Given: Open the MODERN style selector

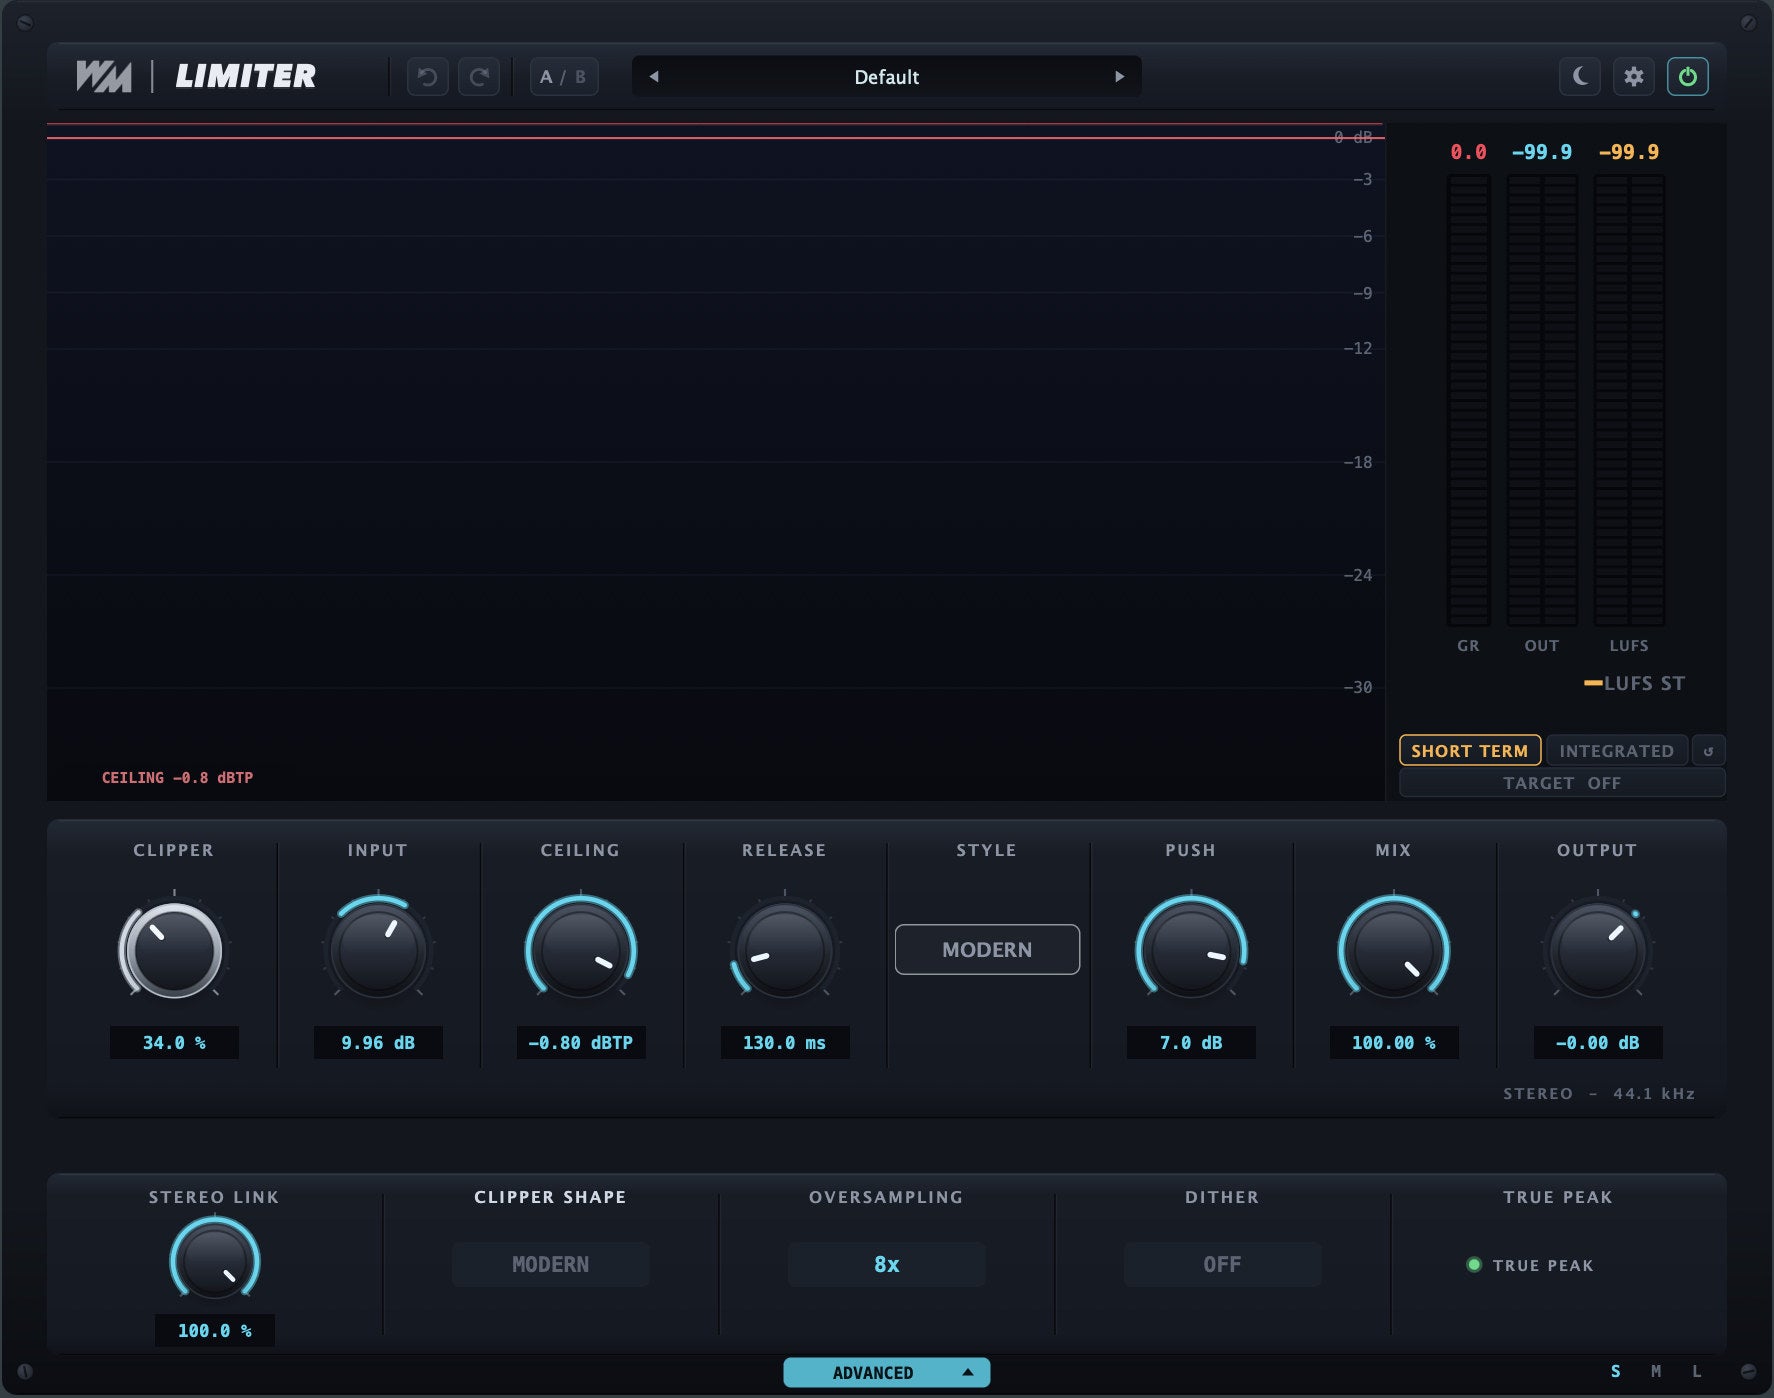Looking at the screenshot, I should coord(987,949).
